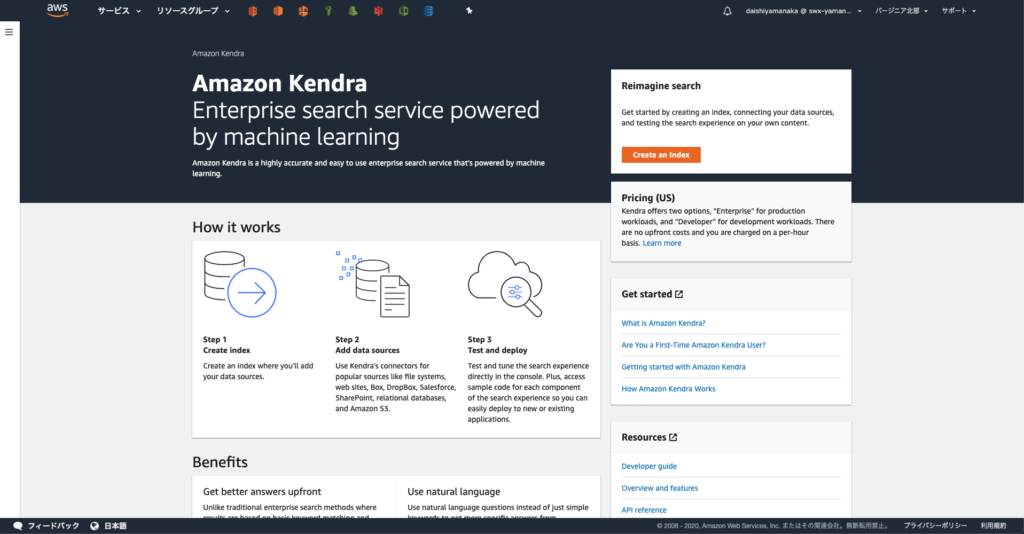Expand the リソースグループ dropdown menu

(193, 11)
